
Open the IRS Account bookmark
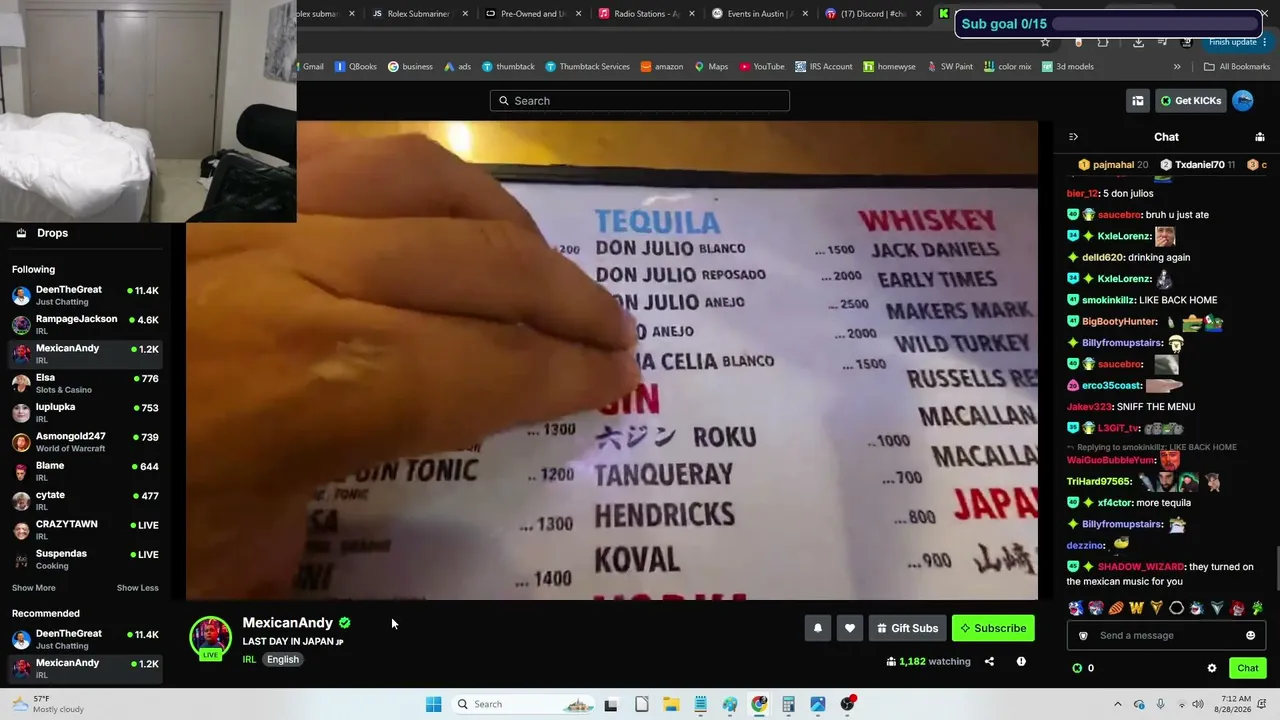coord(824,67)
